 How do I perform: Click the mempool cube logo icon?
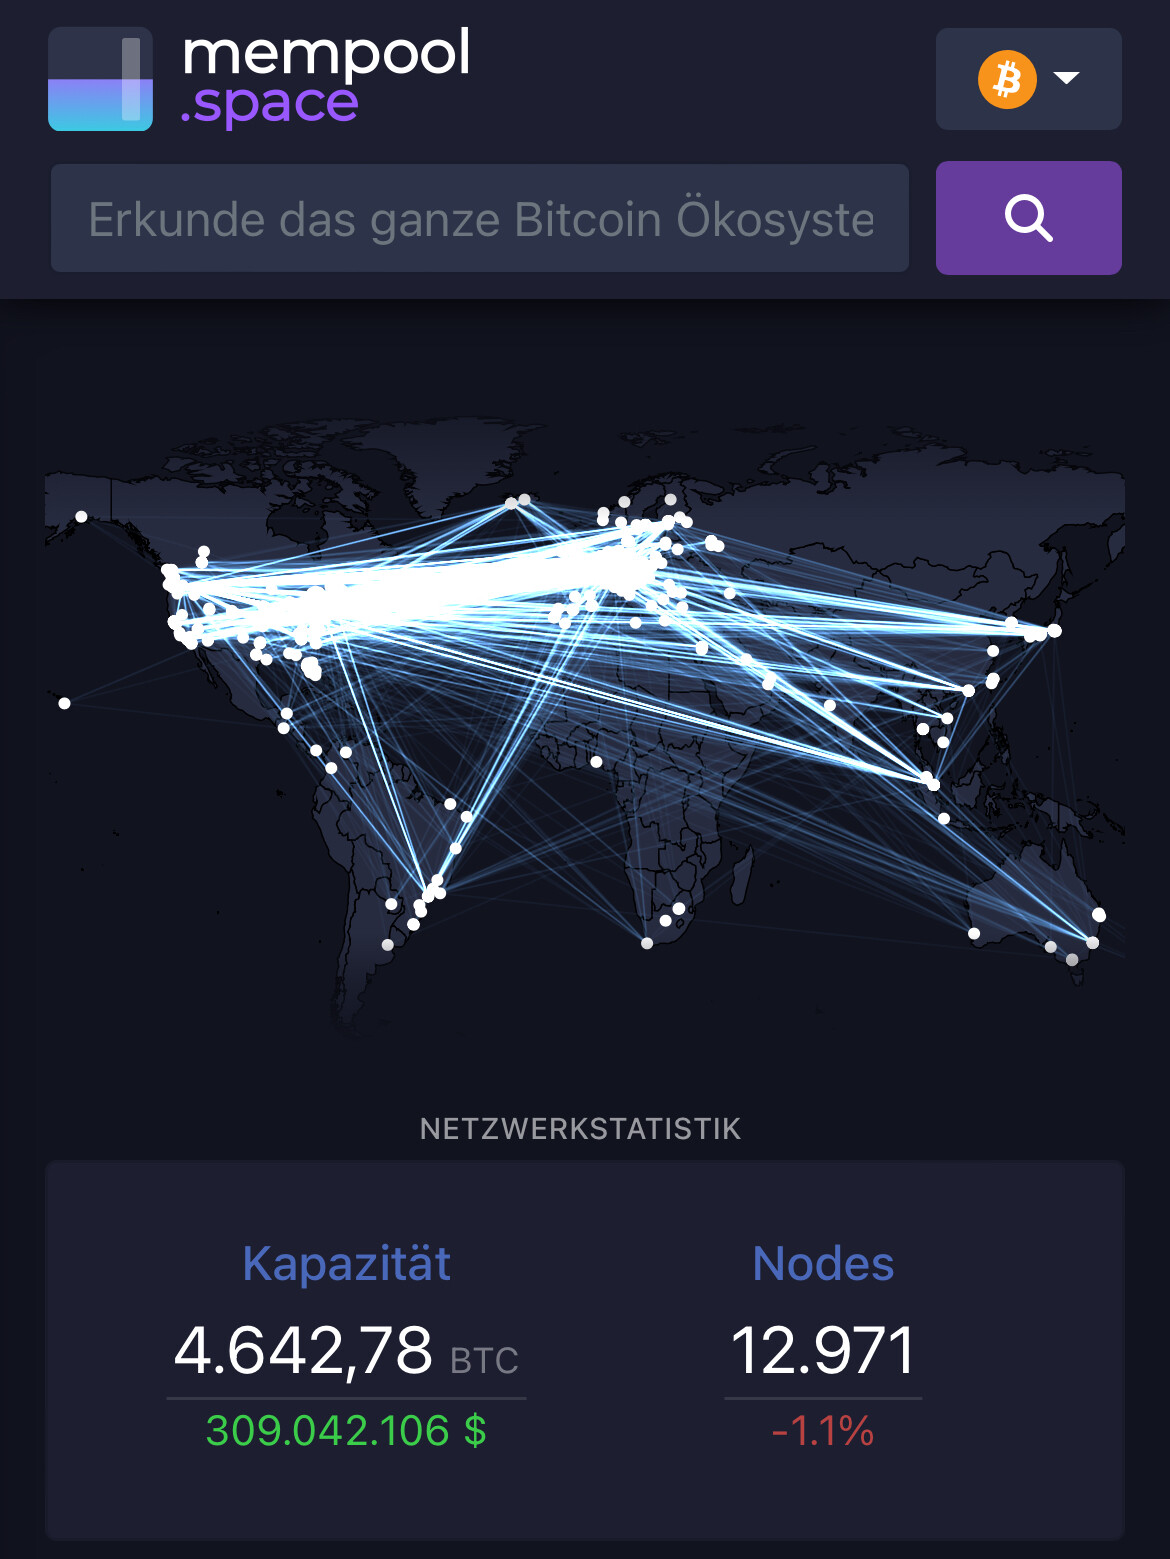[100, 79]
